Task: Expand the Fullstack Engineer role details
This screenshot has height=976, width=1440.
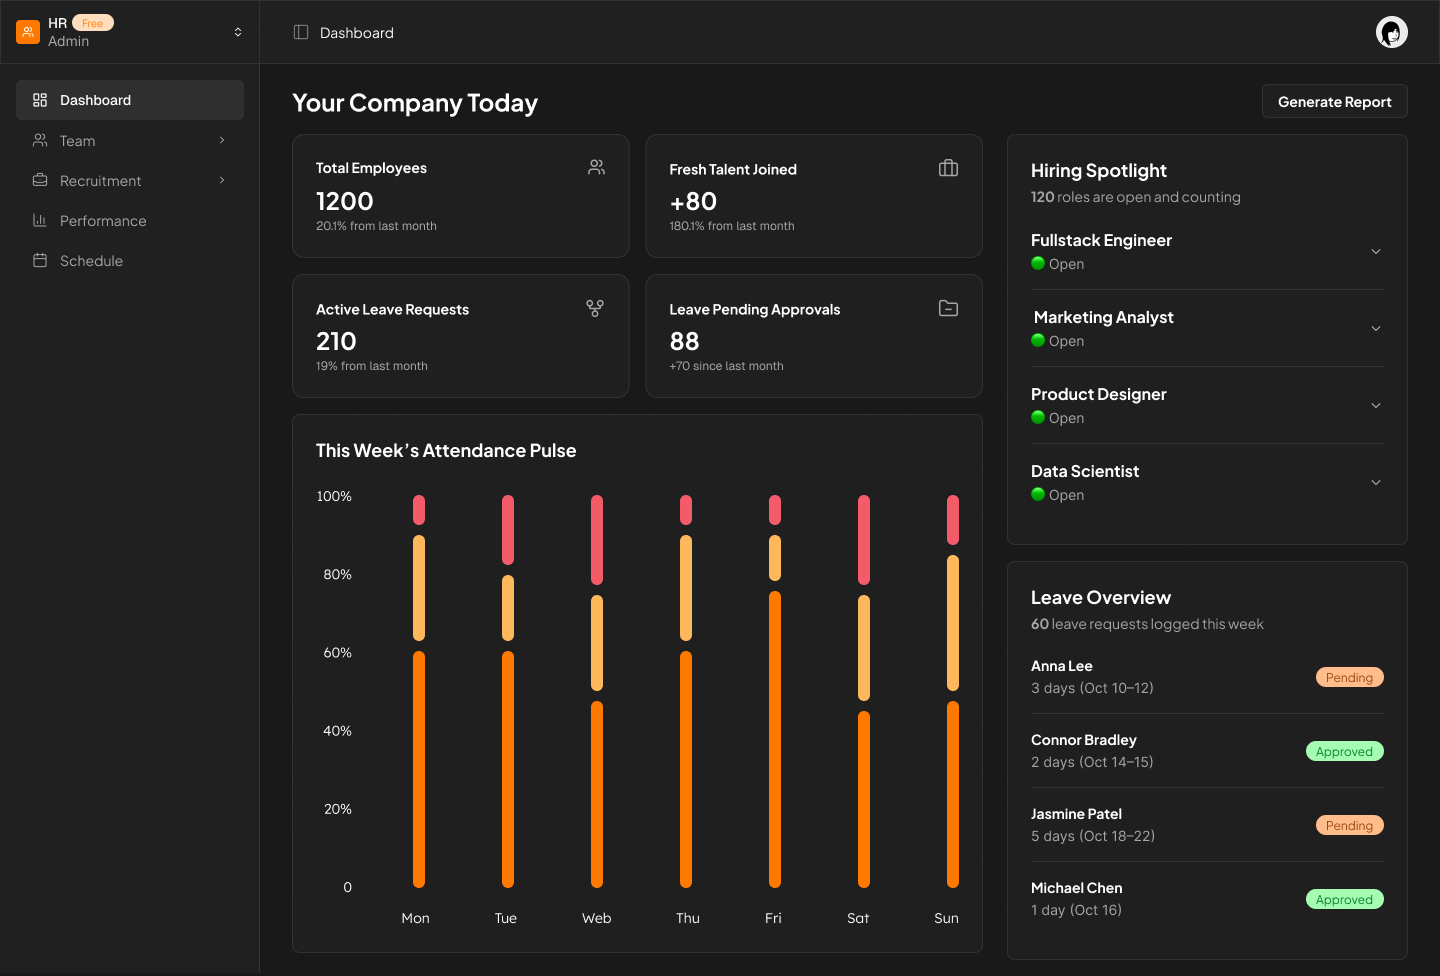Action: pos(1375,252)
